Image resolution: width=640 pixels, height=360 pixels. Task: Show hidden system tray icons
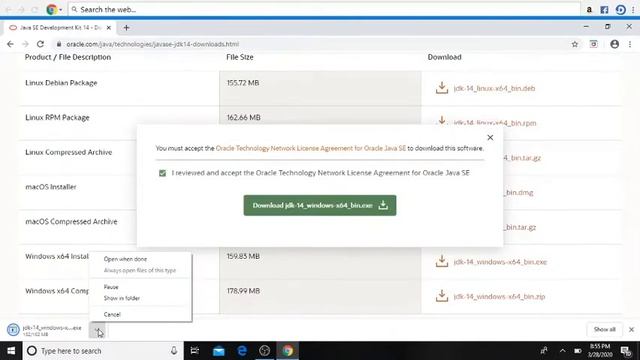tap(562, 351)
